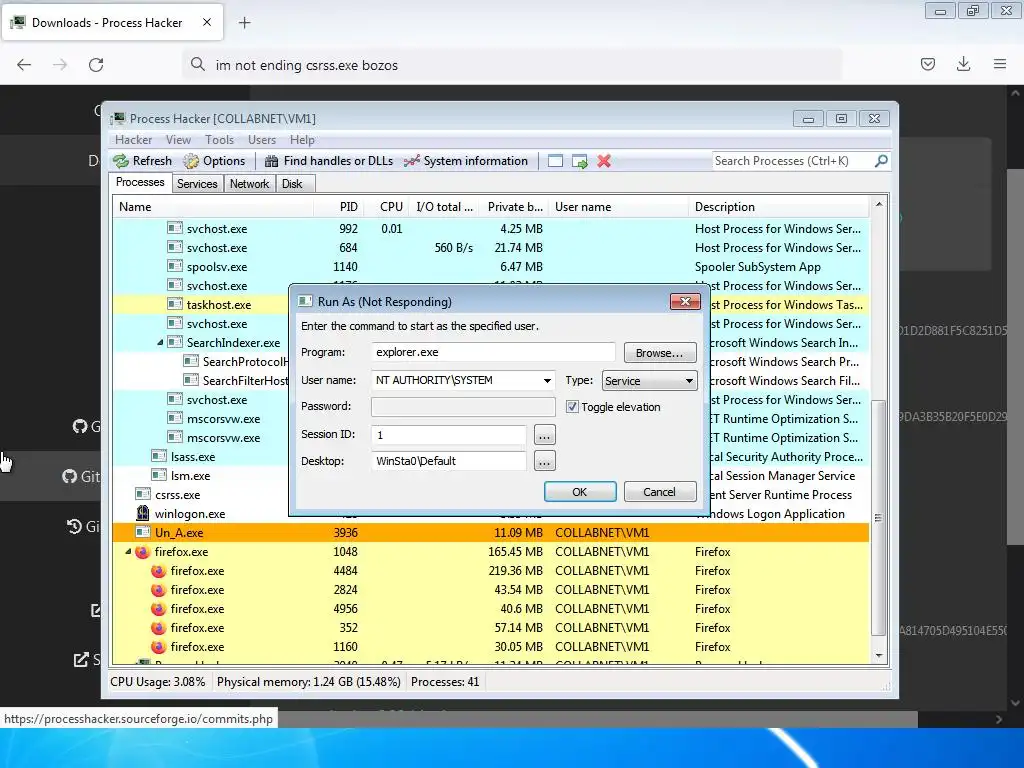Open Users menu
This screenshot has width=1024, height=768.
point(262,140)
